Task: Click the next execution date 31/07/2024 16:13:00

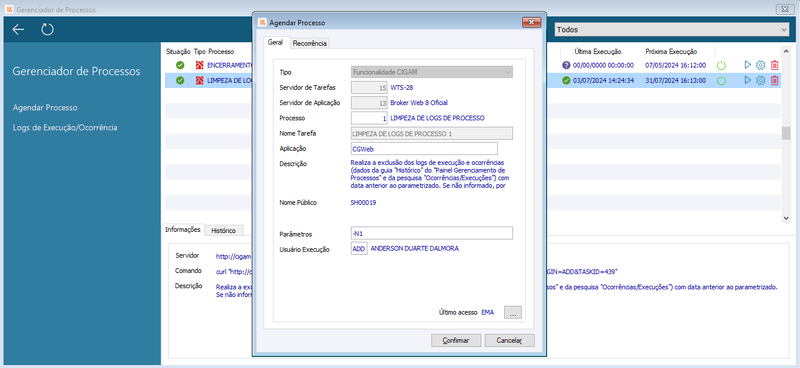Action: point(675,81)
